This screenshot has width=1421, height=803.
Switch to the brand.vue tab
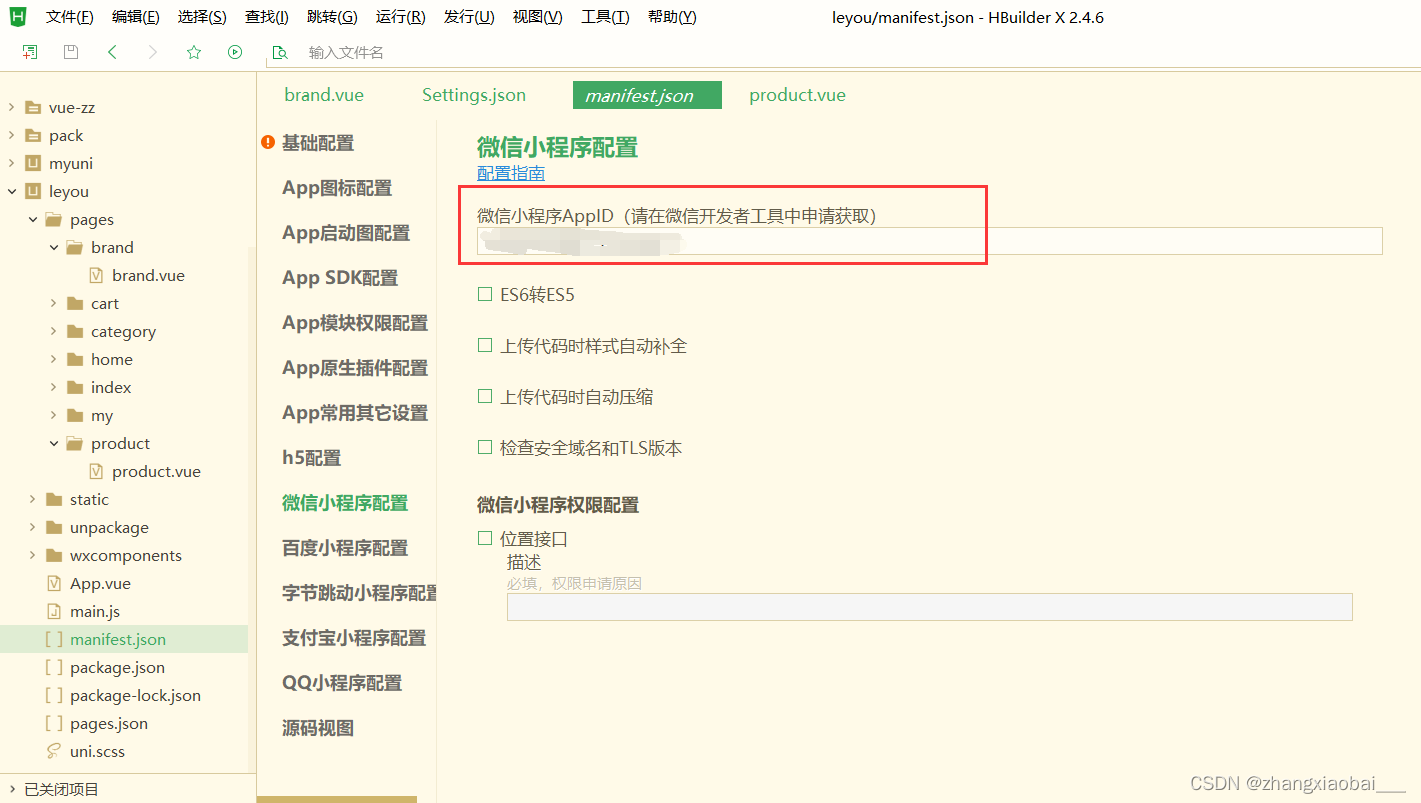[324, 95]
